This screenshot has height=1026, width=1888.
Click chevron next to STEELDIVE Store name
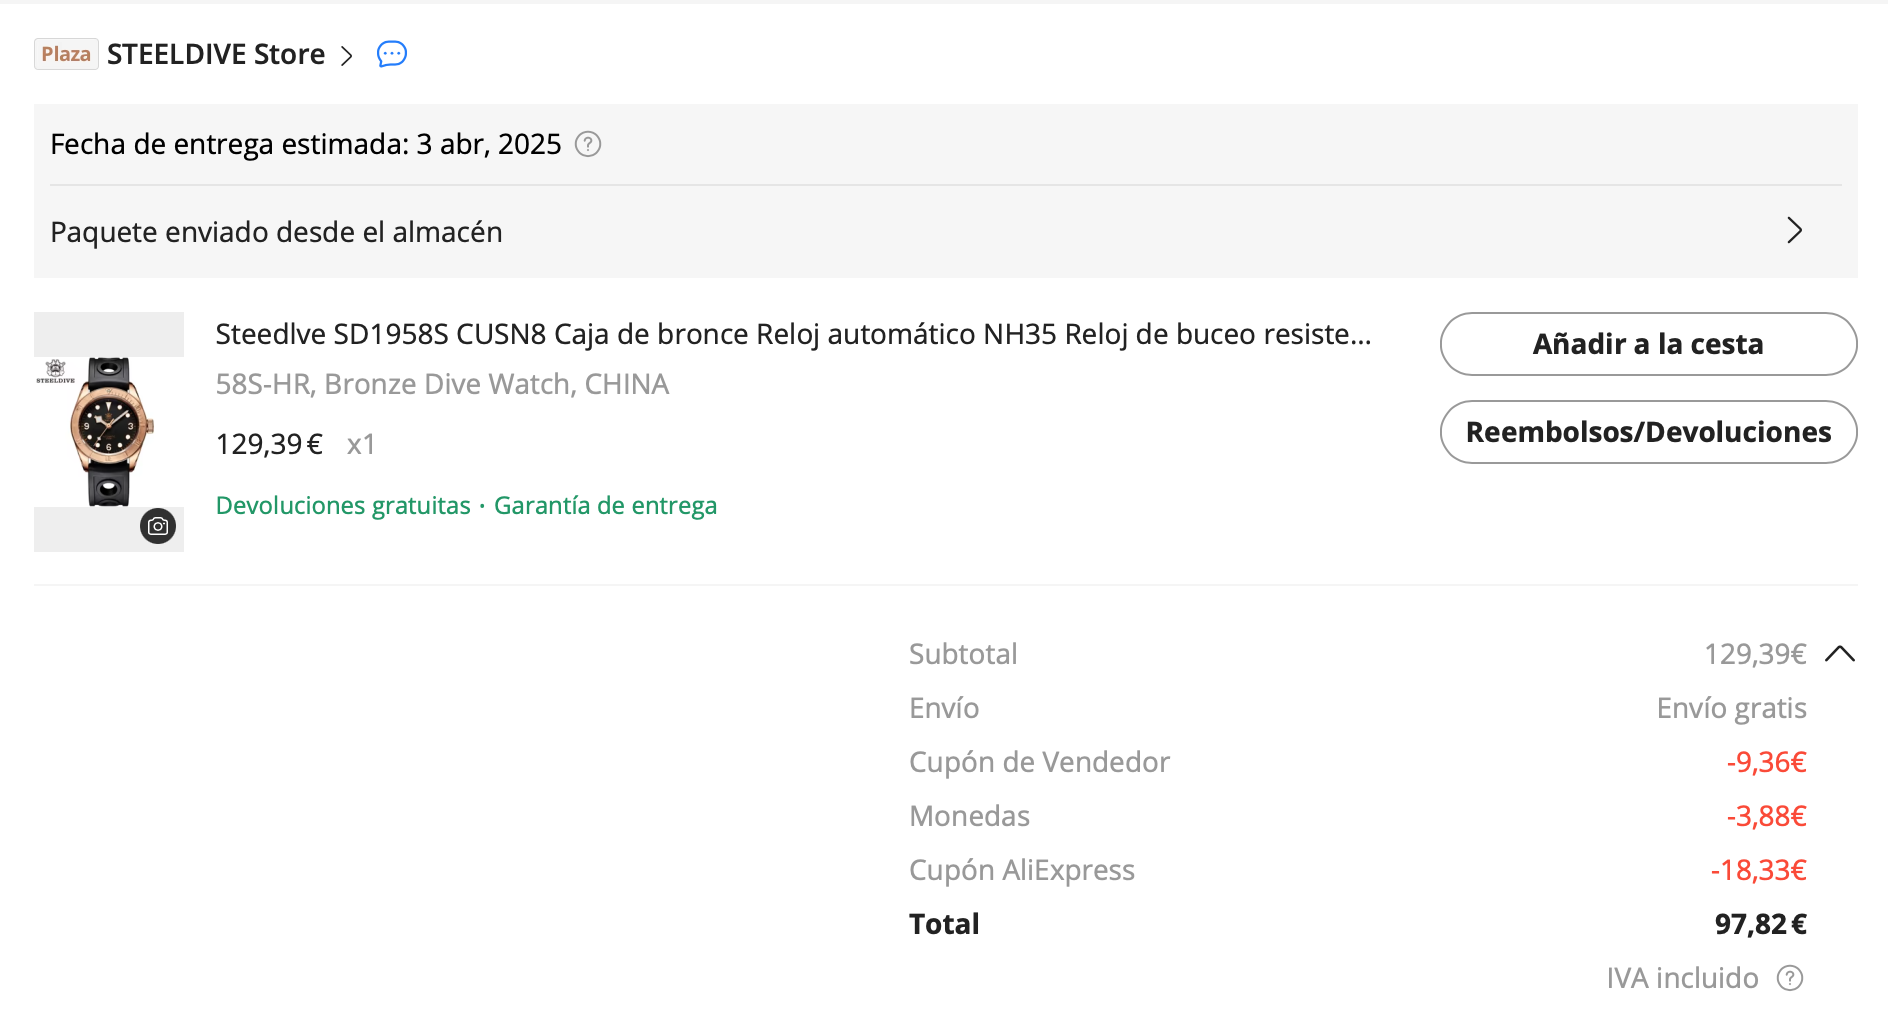pos(347,55)
